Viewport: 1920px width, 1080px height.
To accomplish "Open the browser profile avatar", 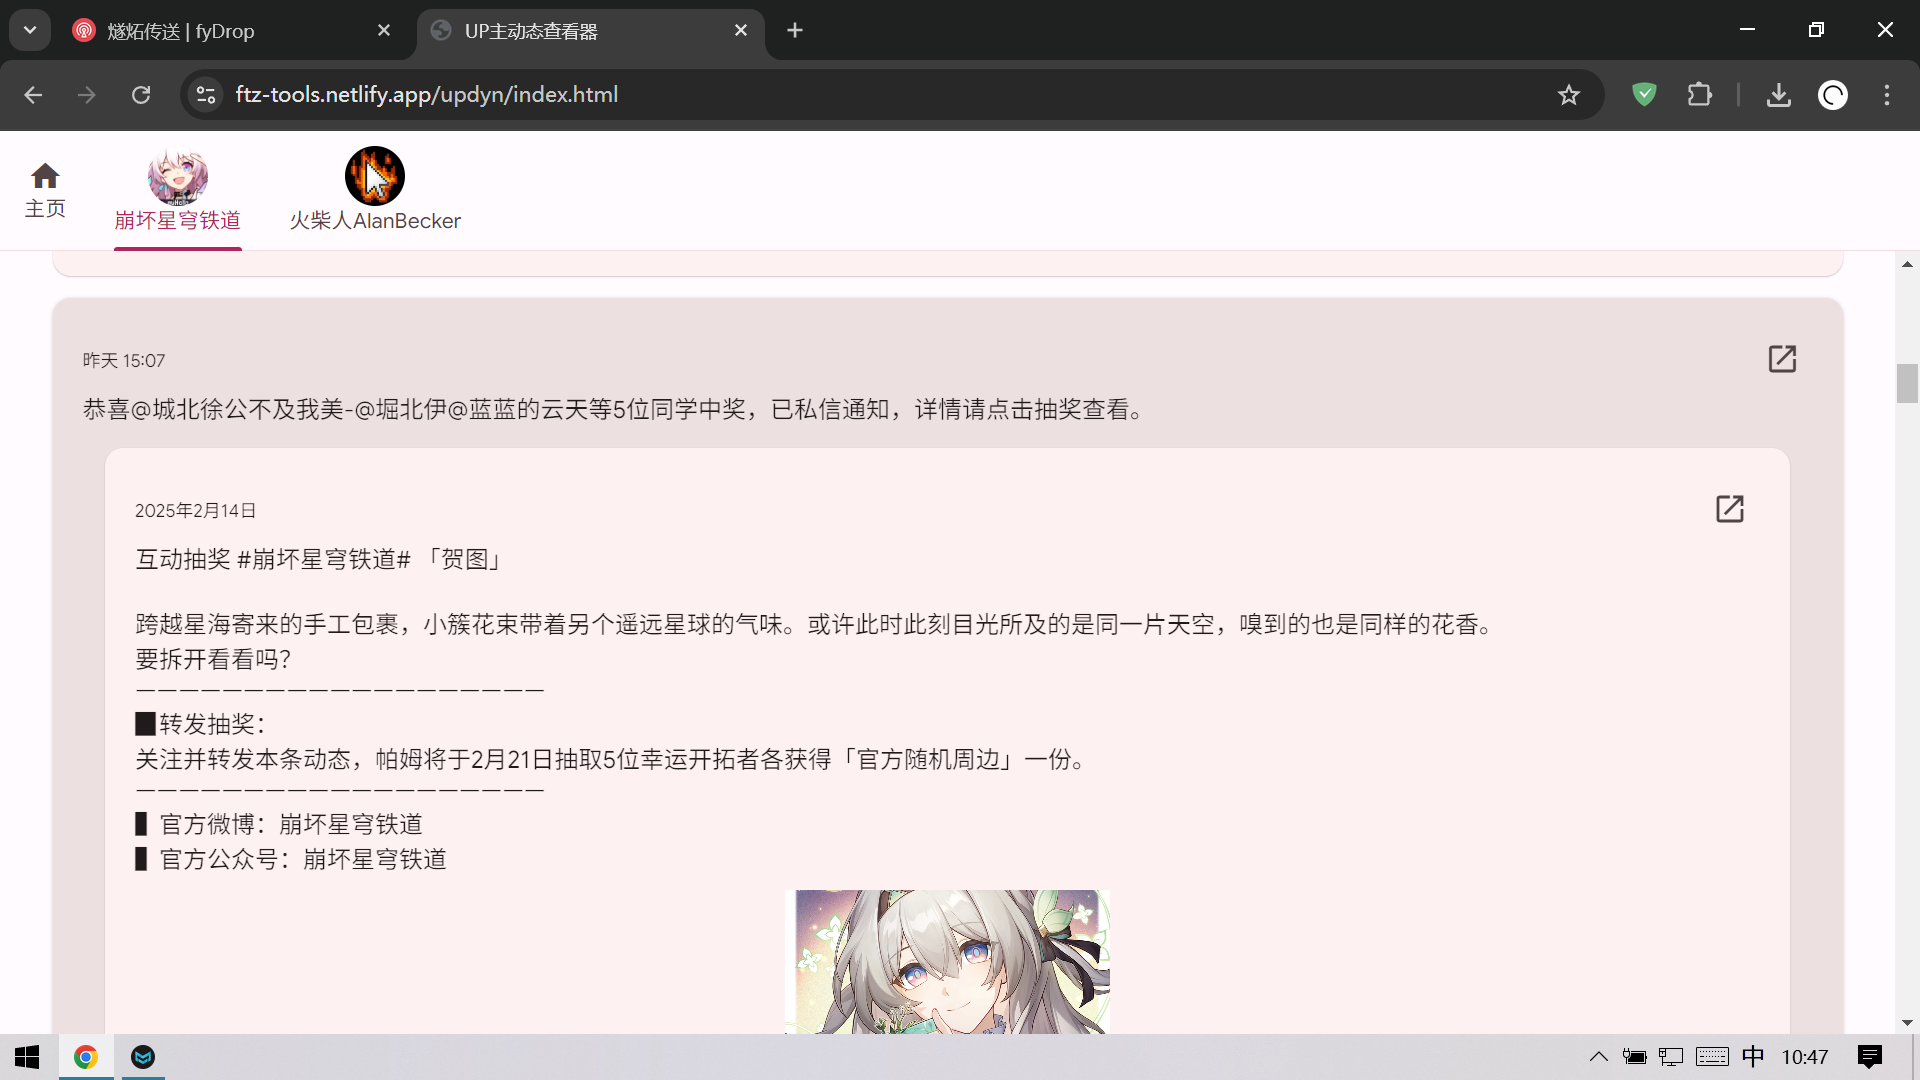I will 1832,95.
